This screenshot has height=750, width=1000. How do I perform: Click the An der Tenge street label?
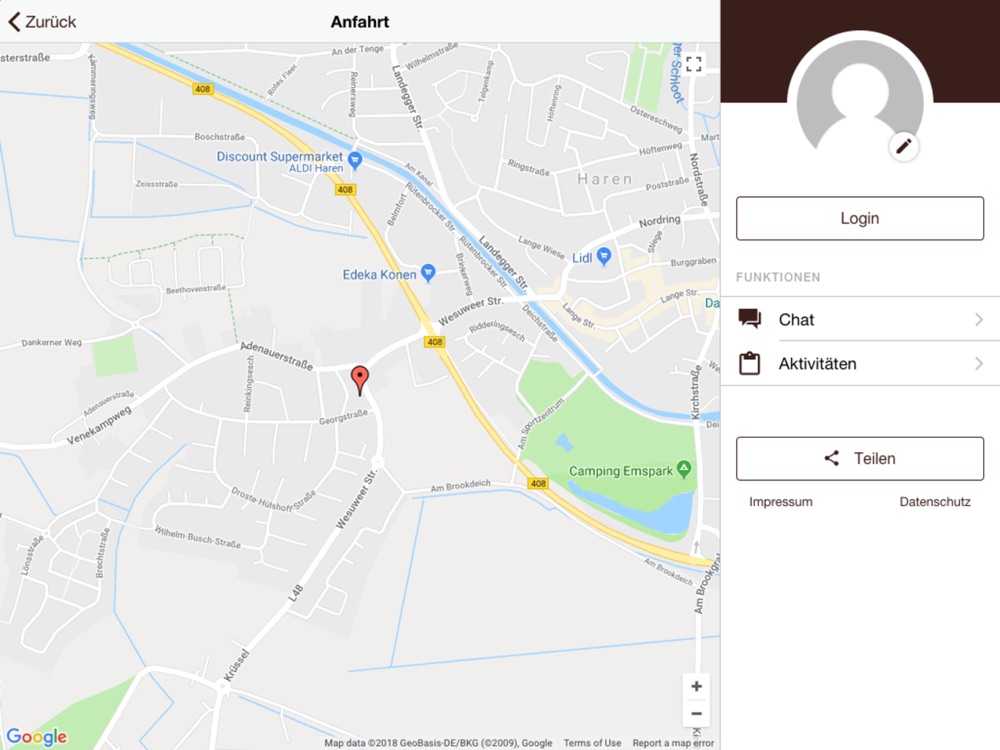click(x=358, y=50)
